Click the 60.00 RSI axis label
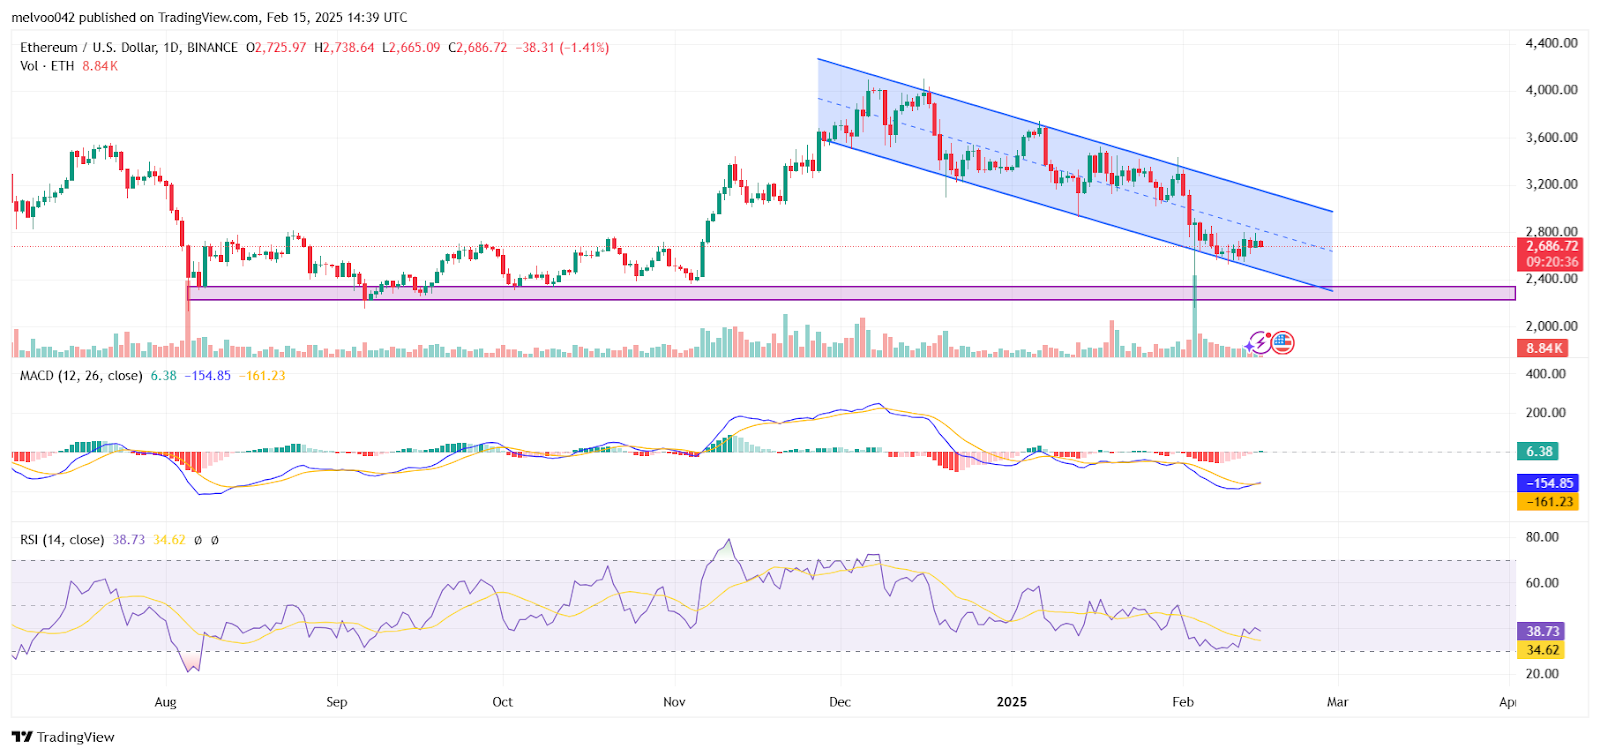This screenshot has width=1600, height=756. pyautogui.click(x=1542, y=583)
